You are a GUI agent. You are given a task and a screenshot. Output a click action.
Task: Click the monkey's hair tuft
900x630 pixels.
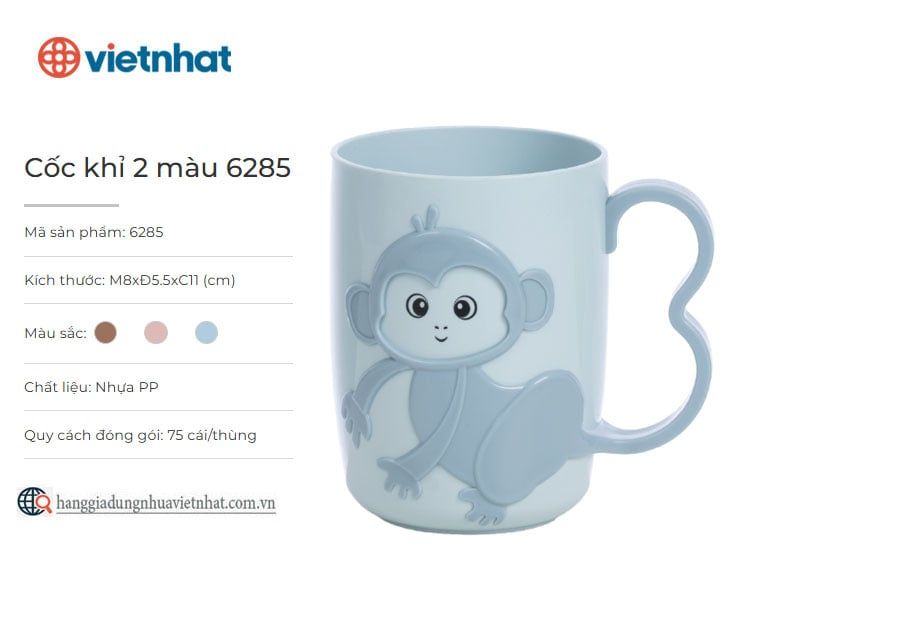pos(426,219)
